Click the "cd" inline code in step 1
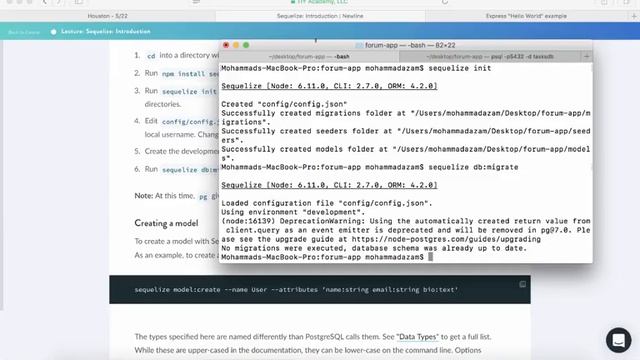640x360 pixels. (x=151, y=56)
